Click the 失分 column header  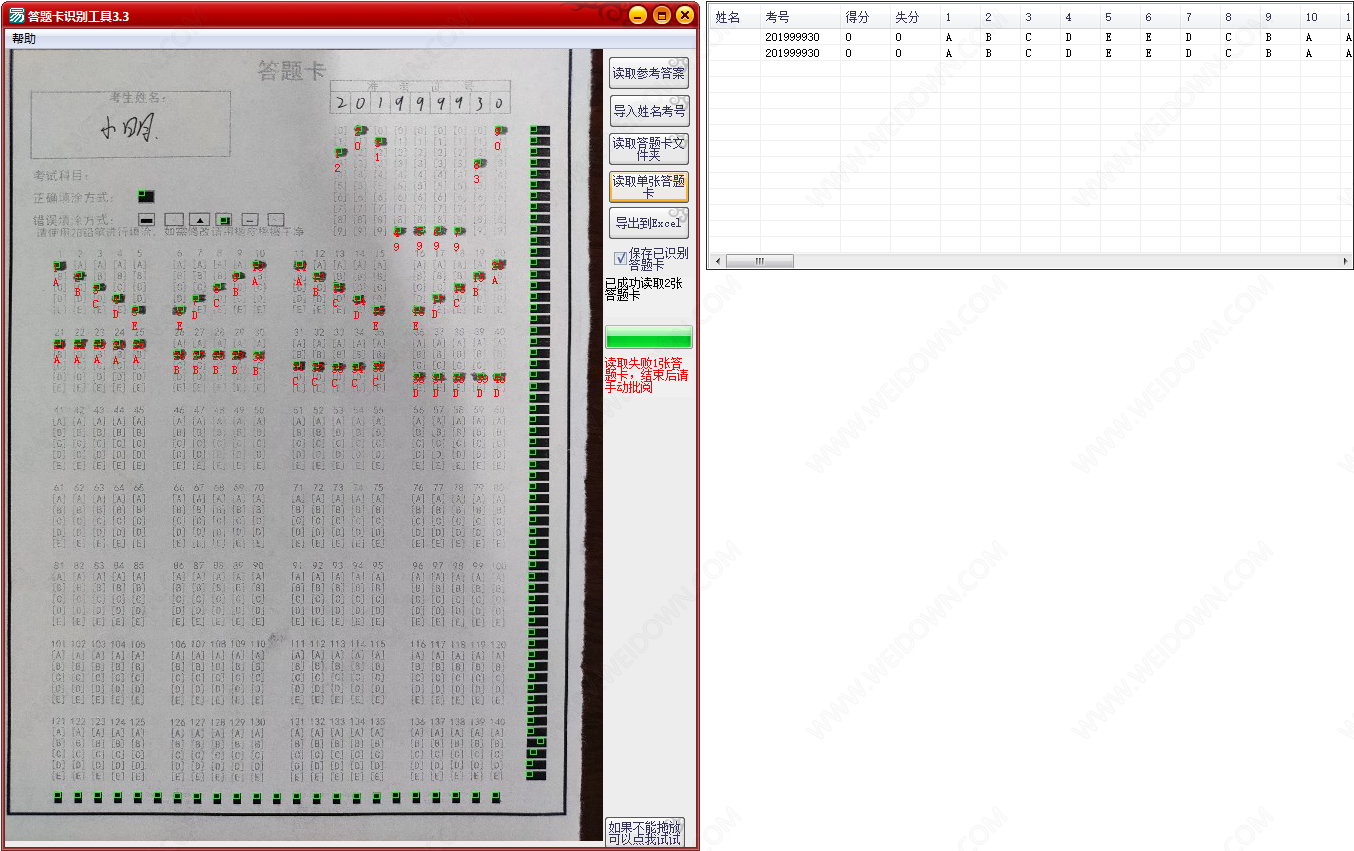pyautogui.click(x=915, y=17)
